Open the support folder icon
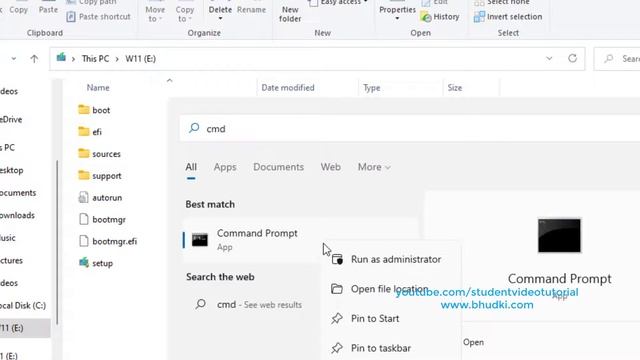The image size is (640, 360). (x=84, y=176)
